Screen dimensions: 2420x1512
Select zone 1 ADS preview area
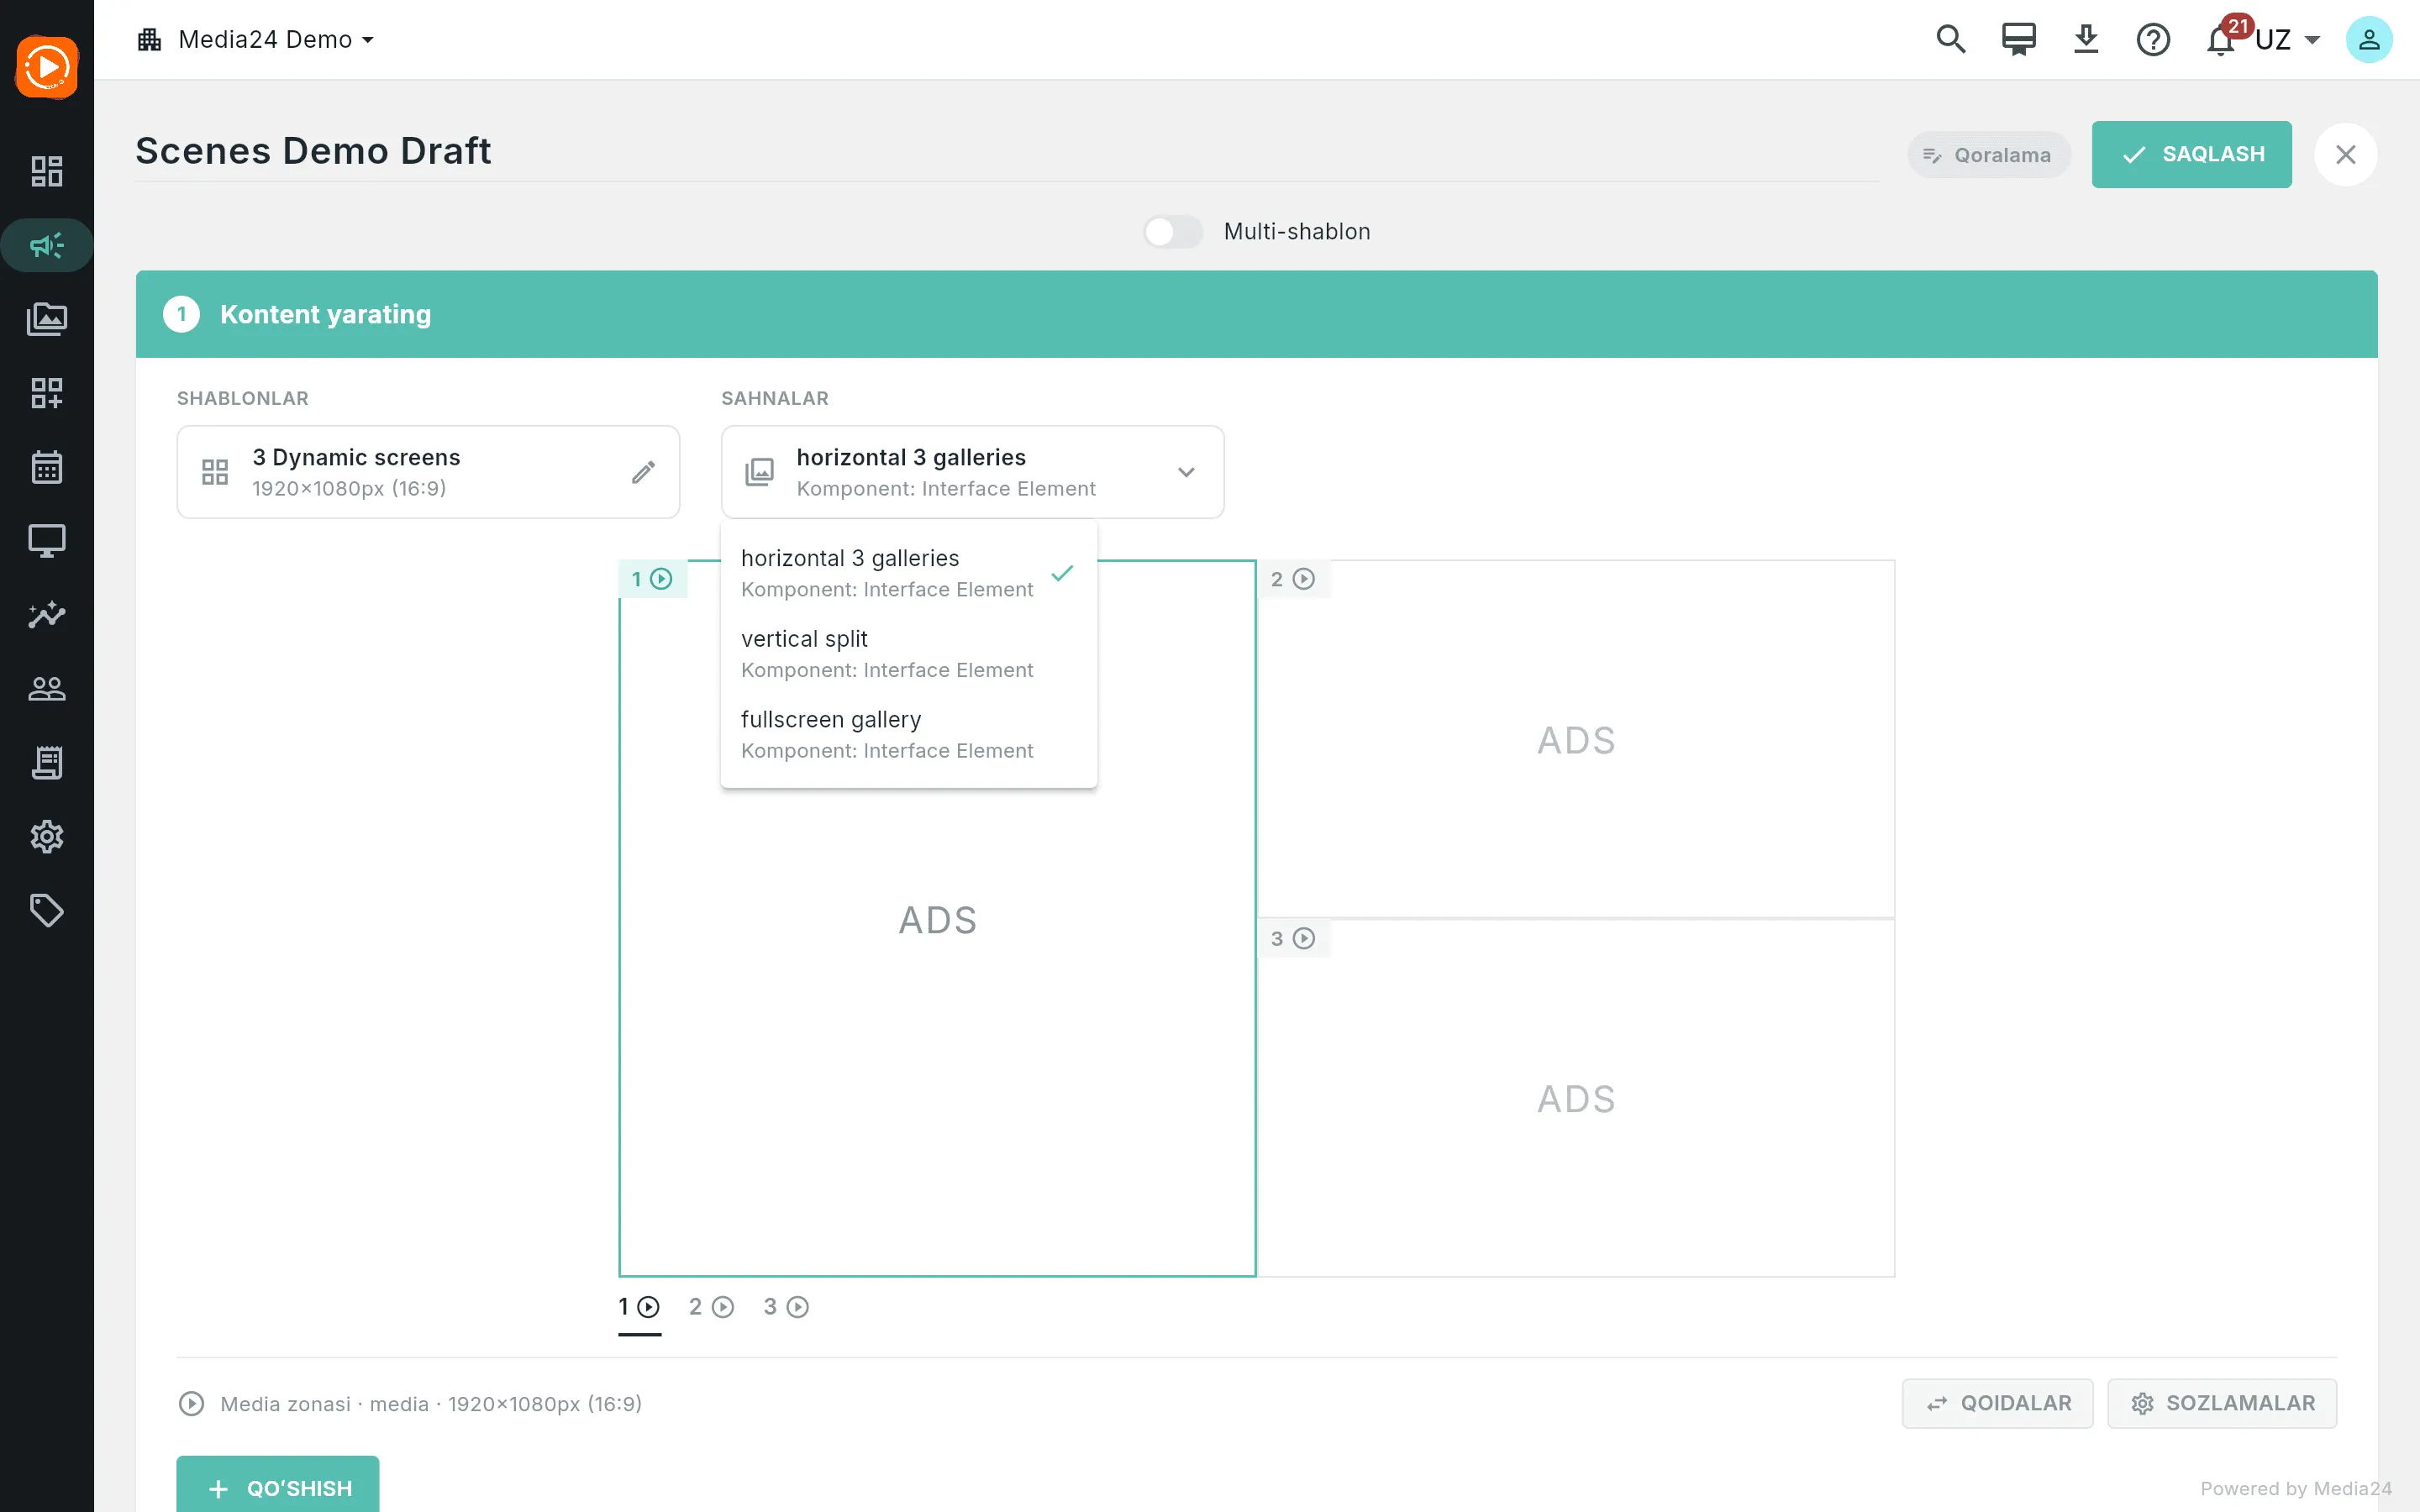[937, 920]
